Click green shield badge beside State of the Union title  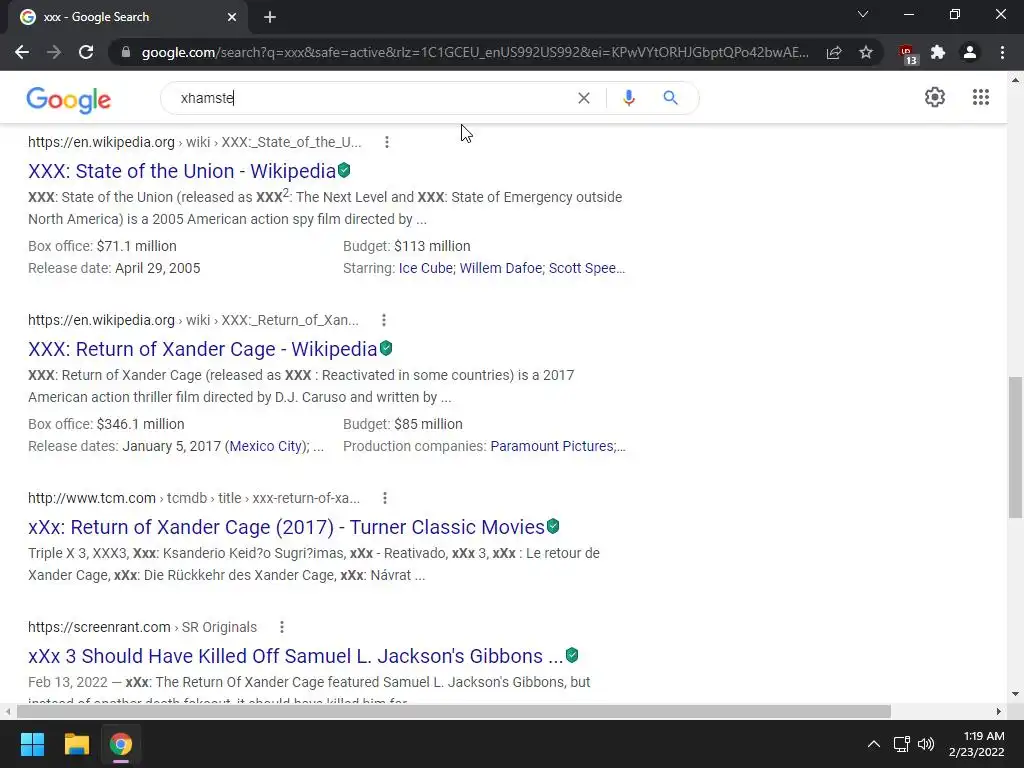[x=344, y=170]
